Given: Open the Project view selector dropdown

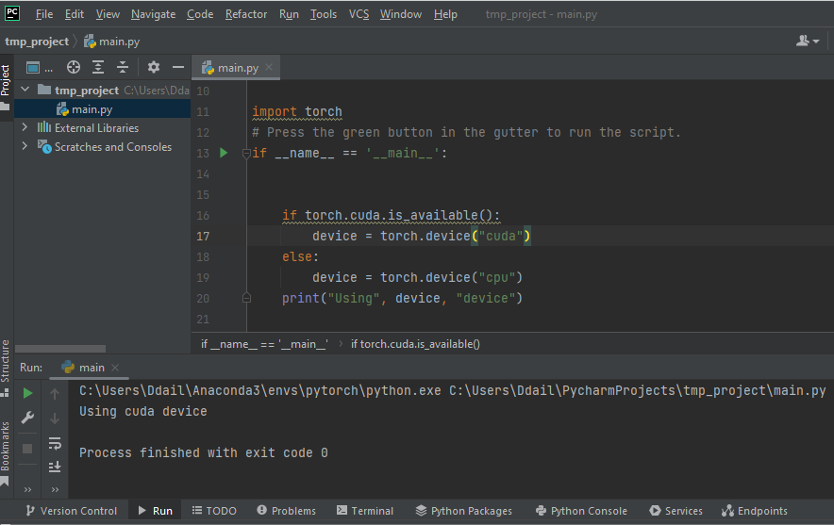Looking at the screenshot, I should (x=39, y=68).
